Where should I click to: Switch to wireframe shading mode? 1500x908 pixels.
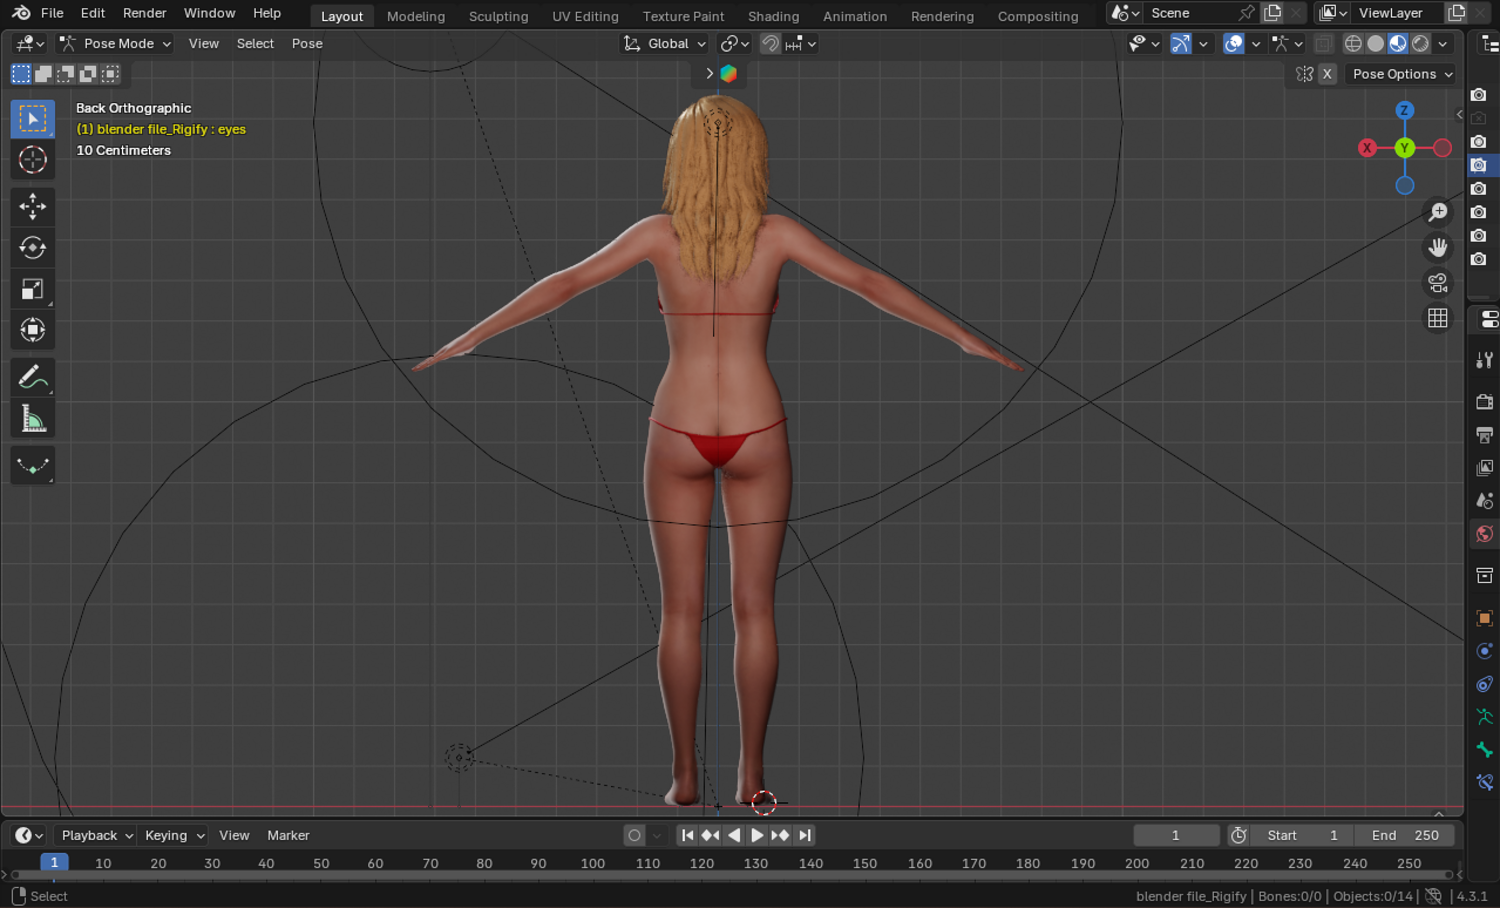tap(1353, 44)
